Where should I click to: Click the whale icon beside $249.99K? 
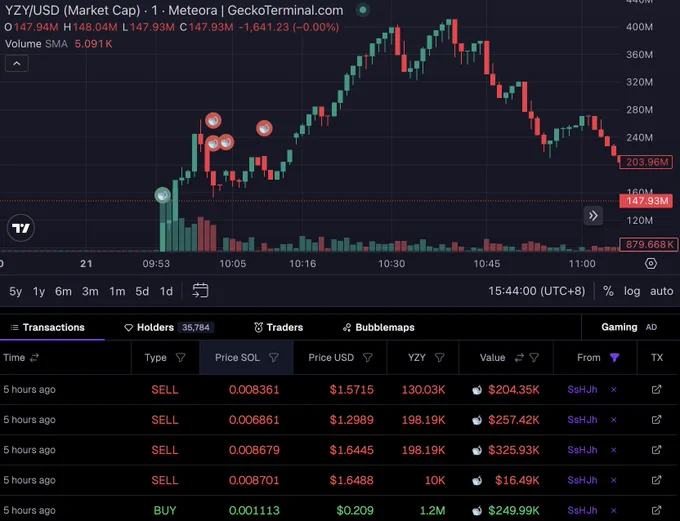(477, 511)
